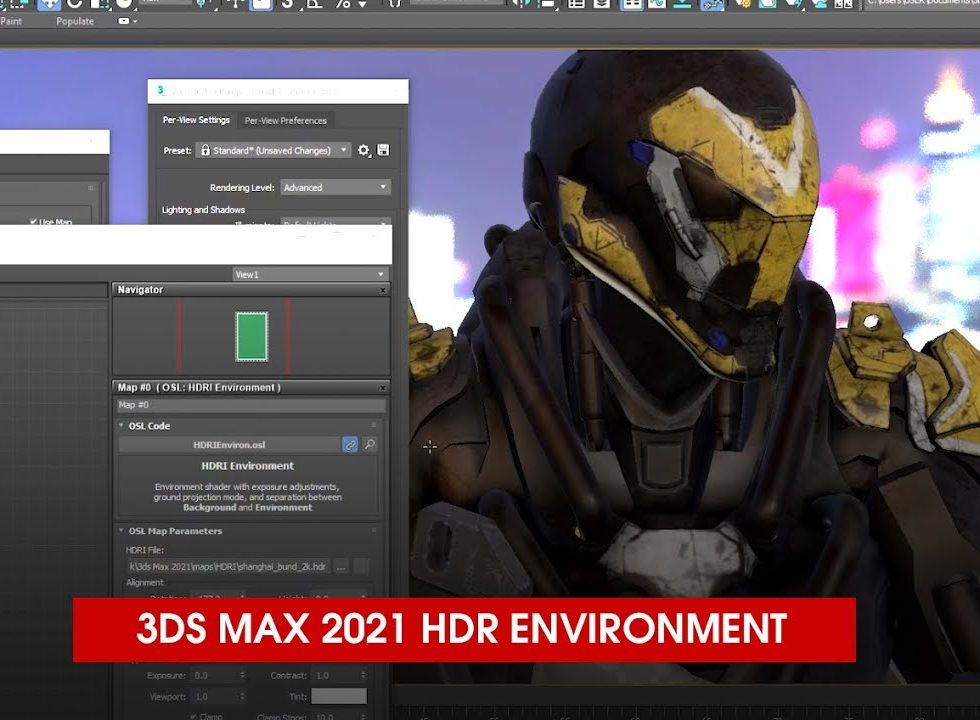Open the View1 dropdown

pos(311,274)
